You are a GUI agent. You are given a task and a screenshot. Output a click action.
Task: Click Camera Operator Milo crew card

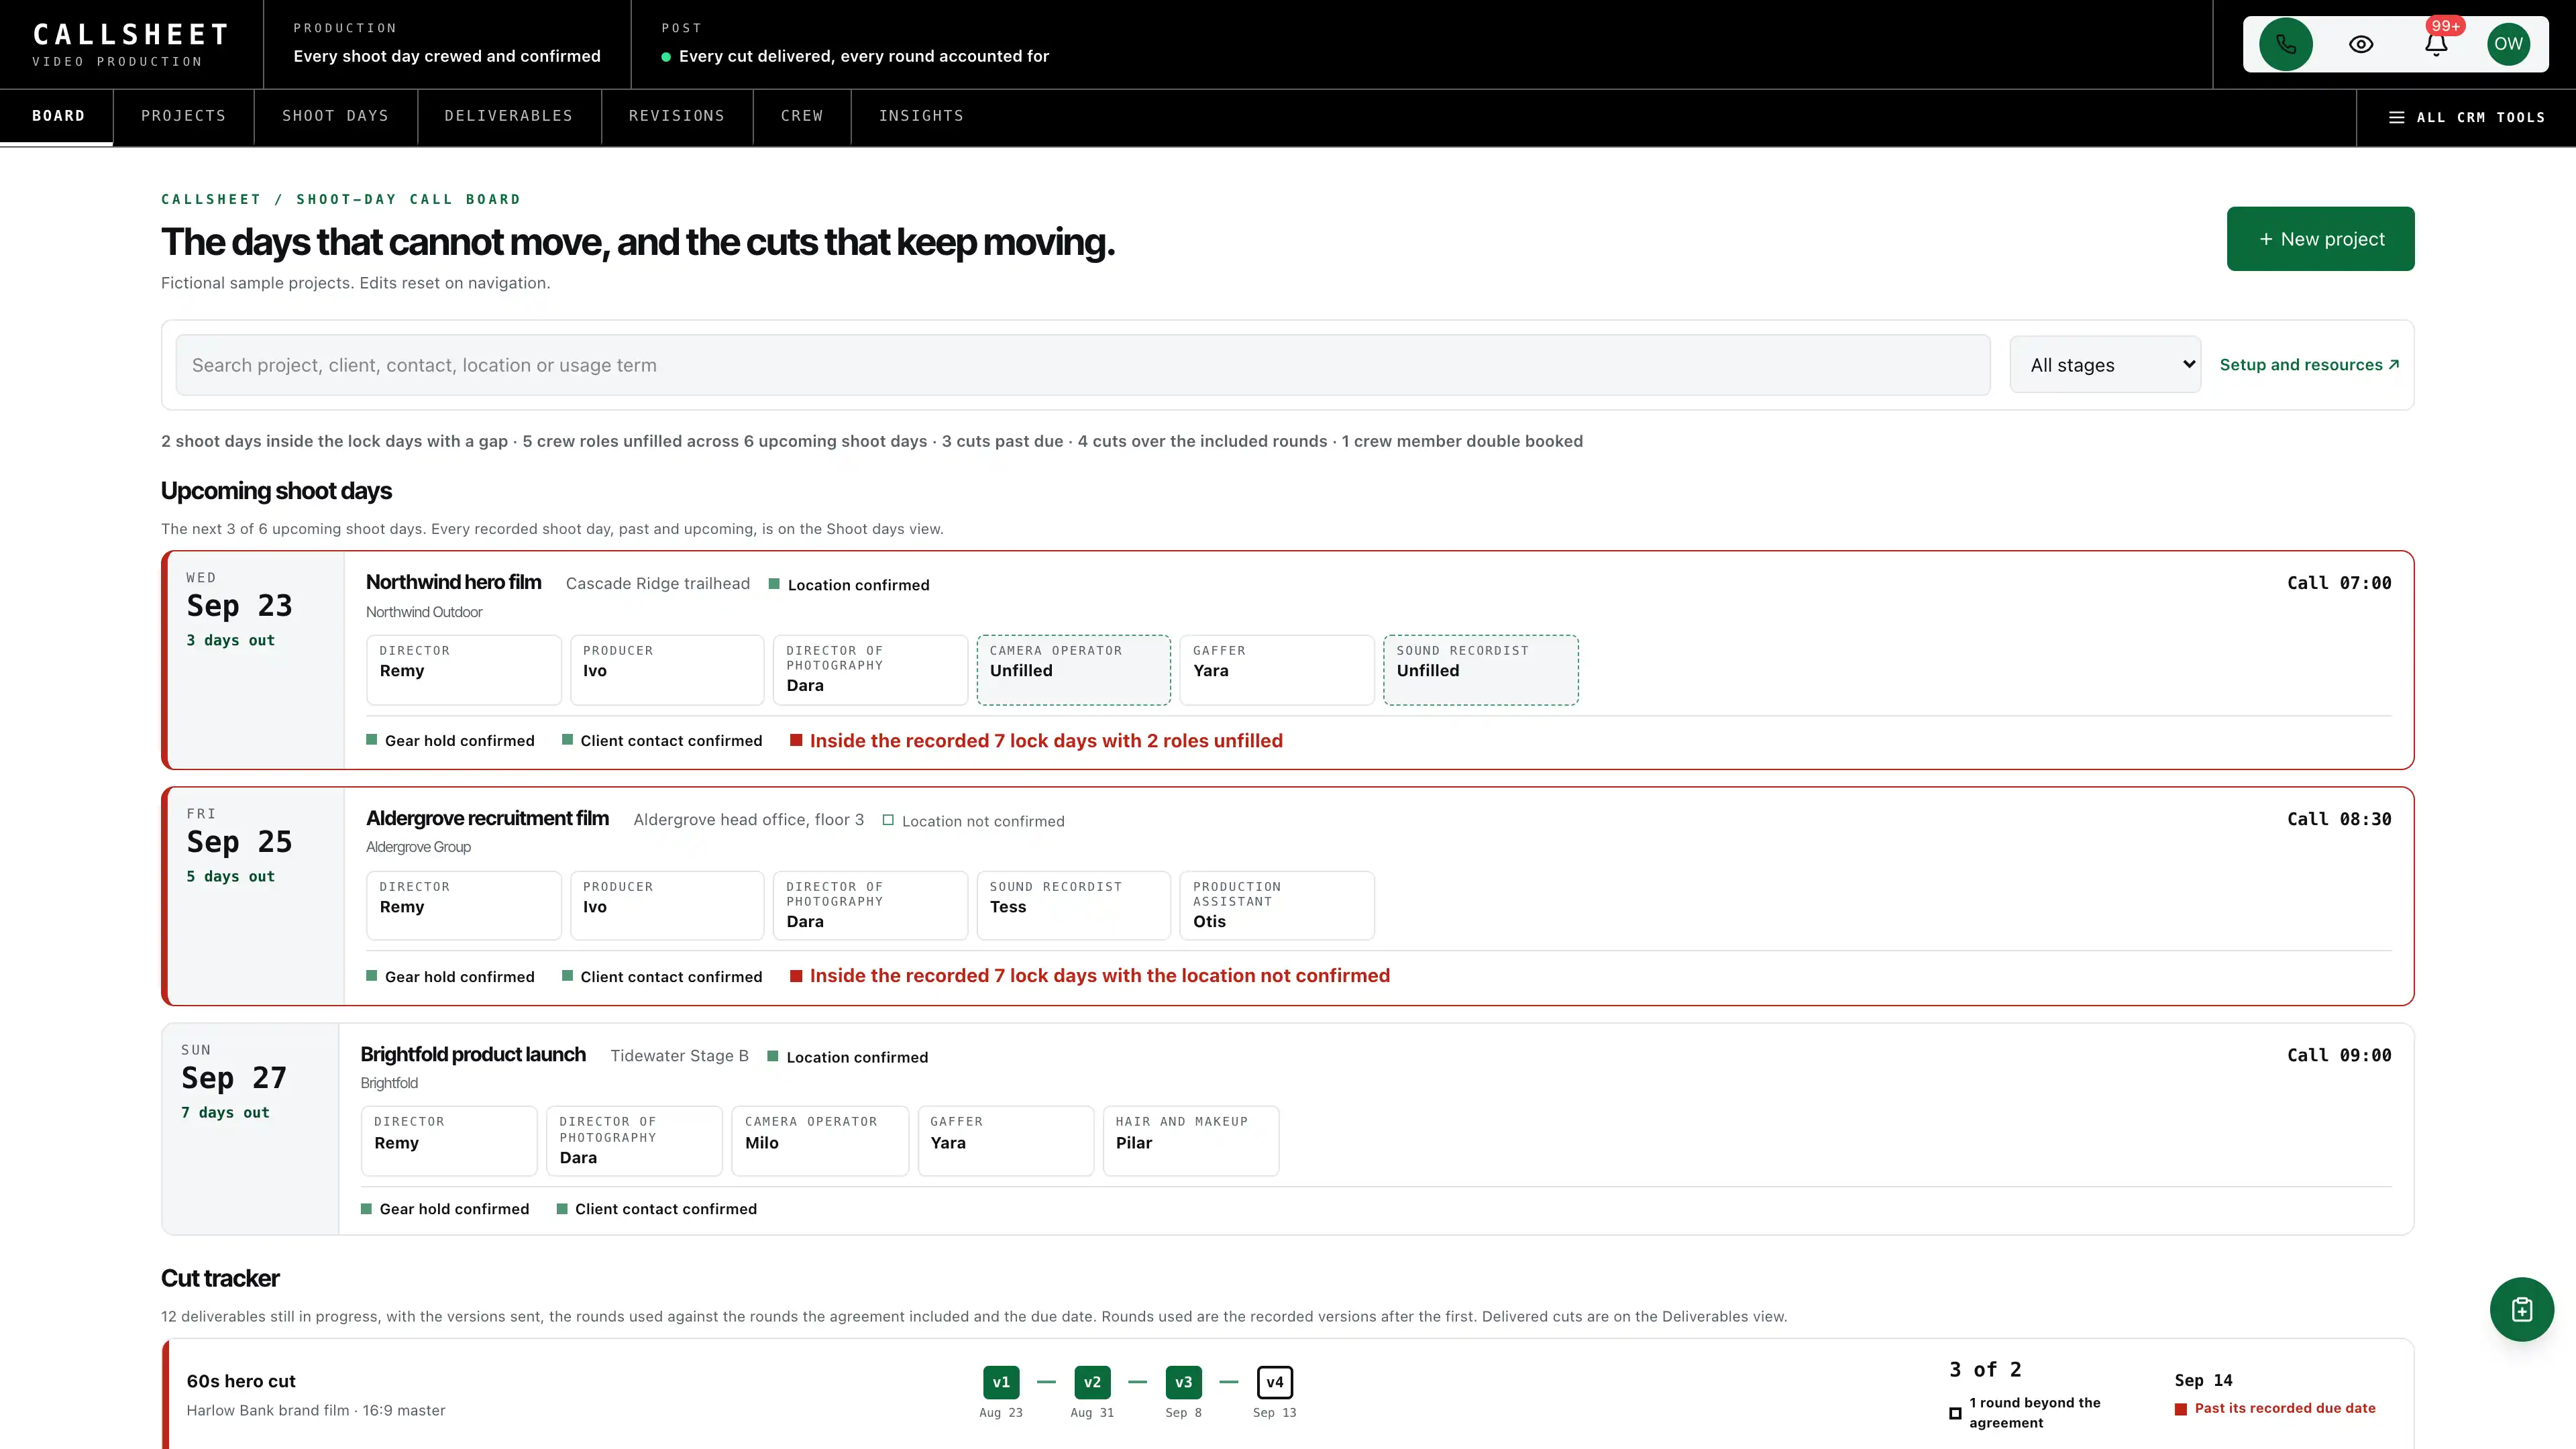point(820,1141)
